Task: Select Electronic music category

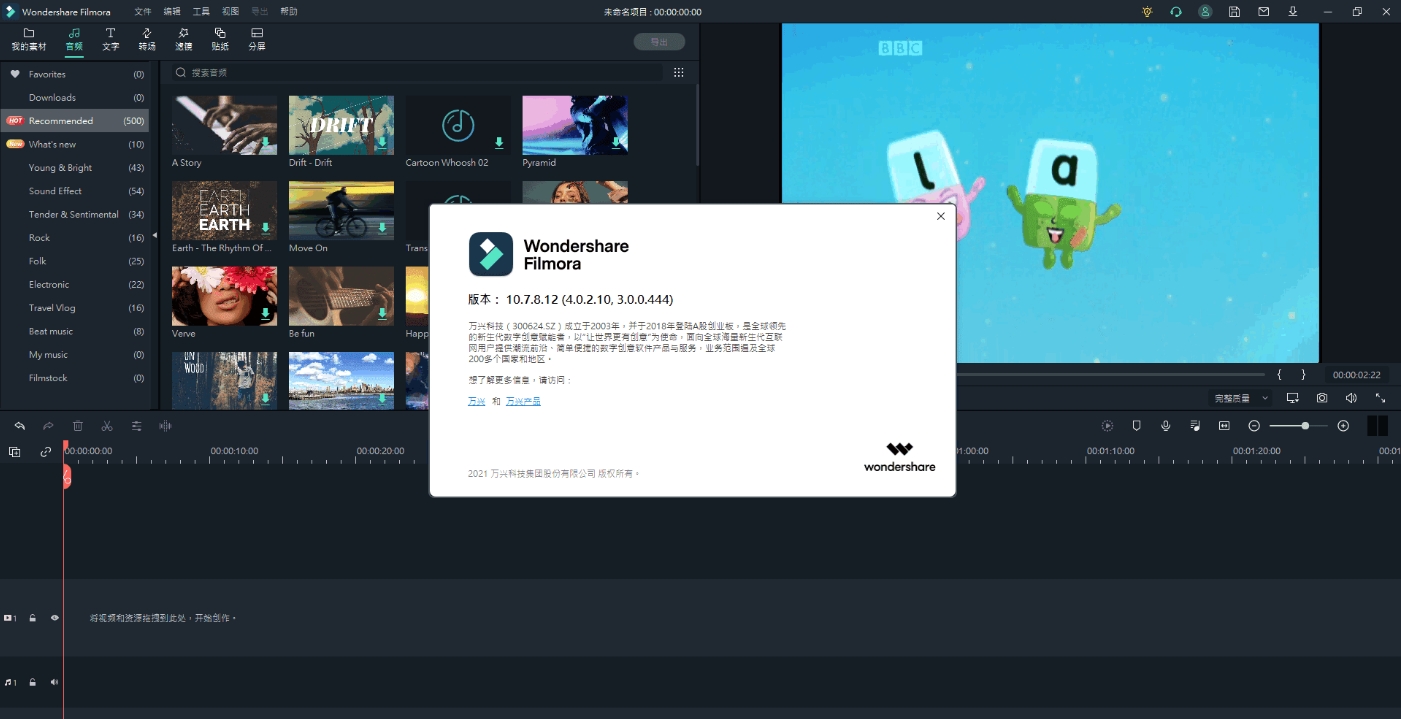Action: point(75,284)
